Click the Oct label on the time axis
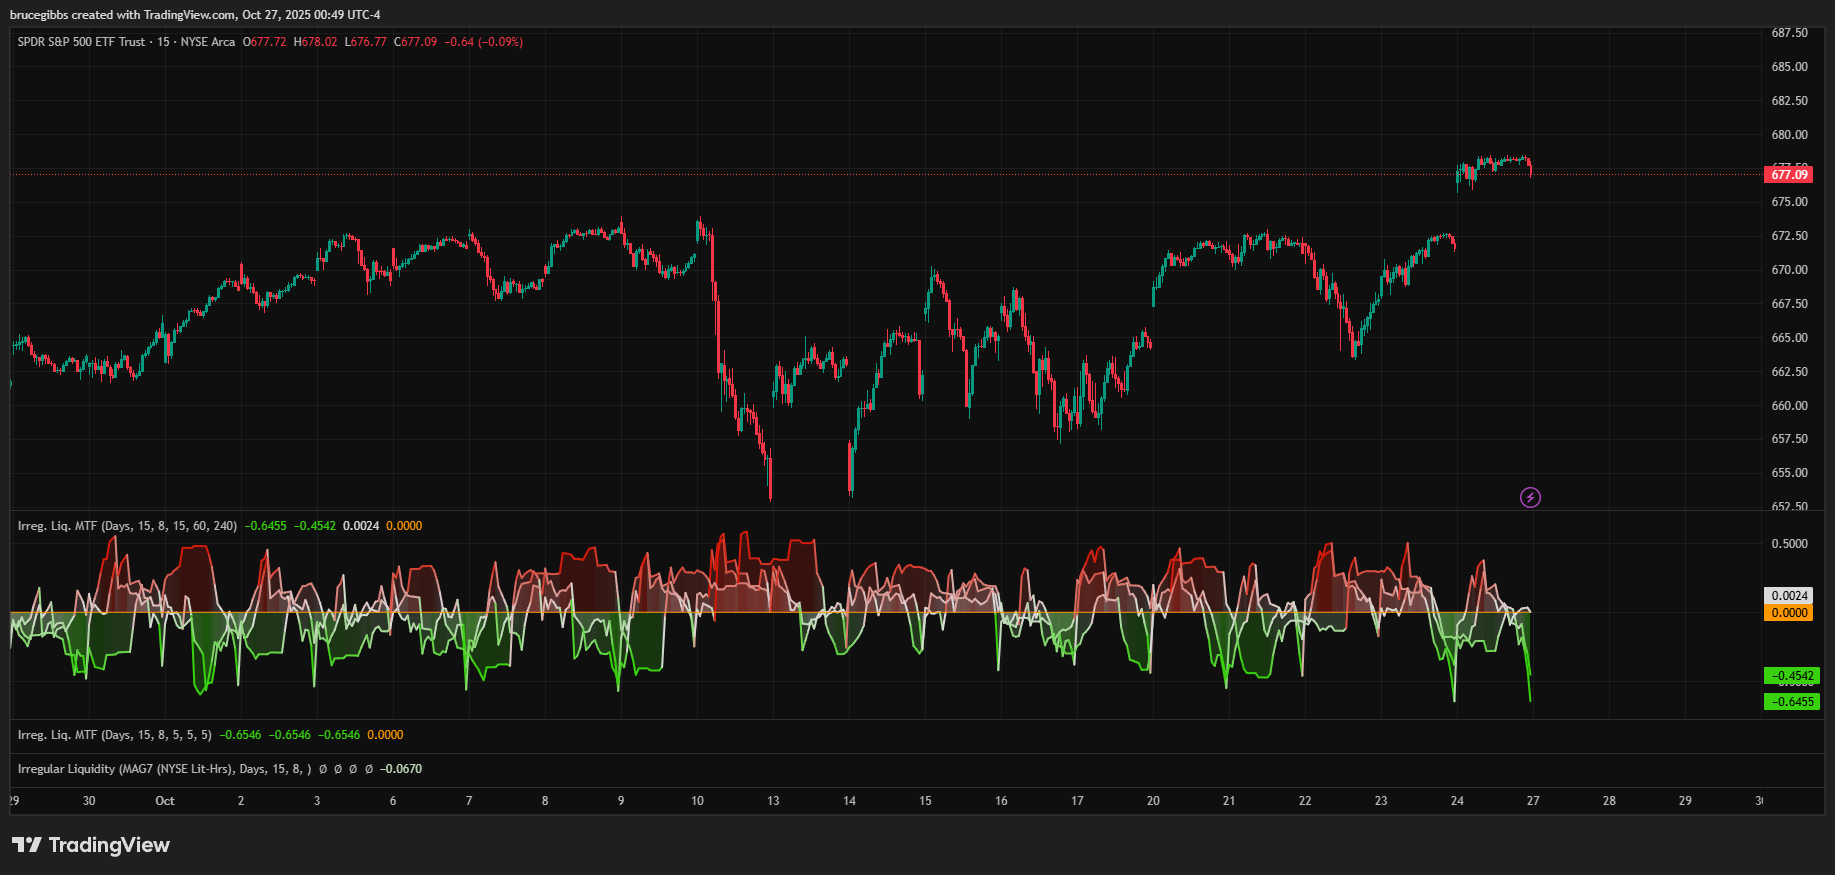1835x875 pixels. pyautogui.click(x=165, y=801)
